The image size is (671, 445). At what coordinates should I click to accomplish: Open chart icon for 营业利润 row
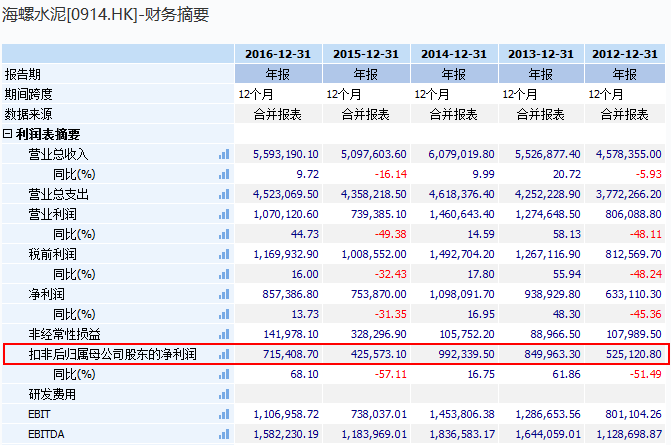point(224,214)
